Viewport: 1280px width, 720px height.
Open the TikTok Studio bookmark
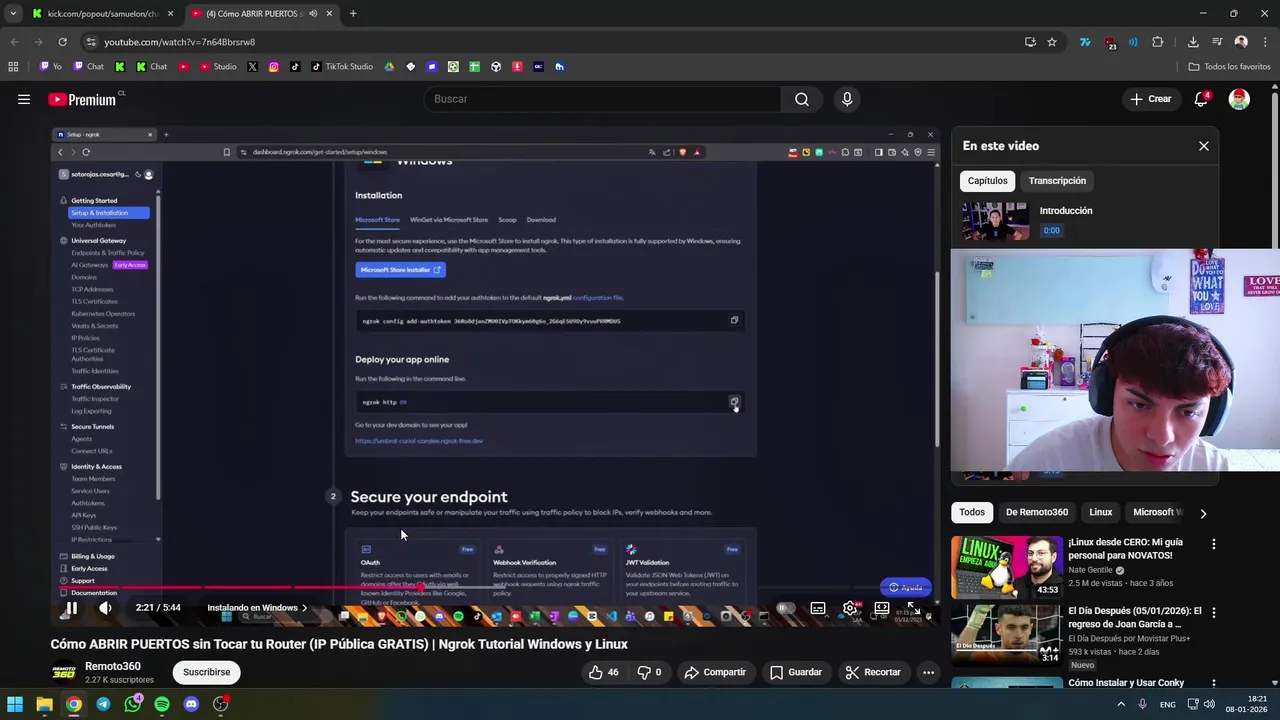(x=342, y=67)
